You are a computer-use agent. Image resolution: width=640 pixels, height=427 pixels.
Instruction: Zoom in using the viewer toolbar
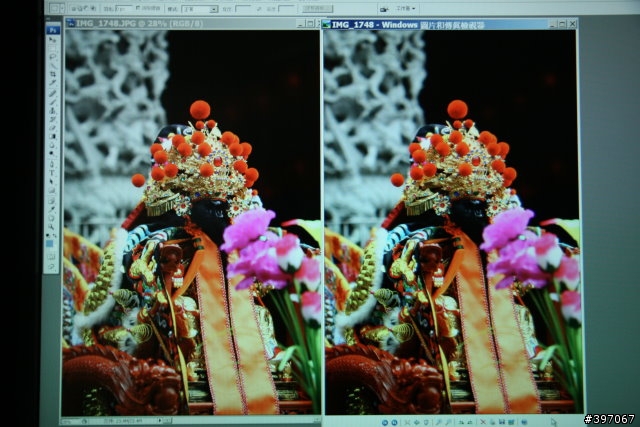click(438, 422)
